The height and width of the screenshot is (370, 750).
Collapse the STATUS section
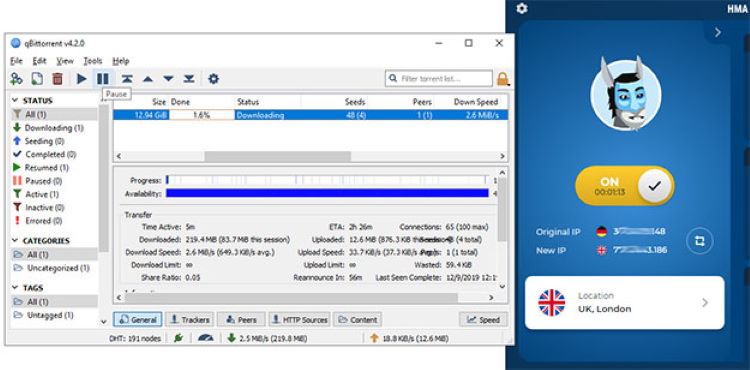pyautogui.click(x=15, y=101)
